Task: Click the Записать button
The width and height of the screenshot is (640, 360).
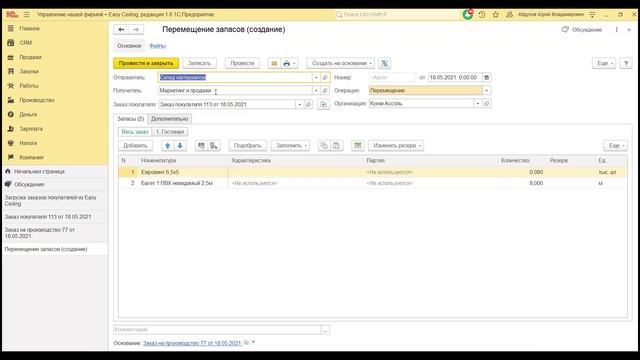Action: tap(199, 63)
